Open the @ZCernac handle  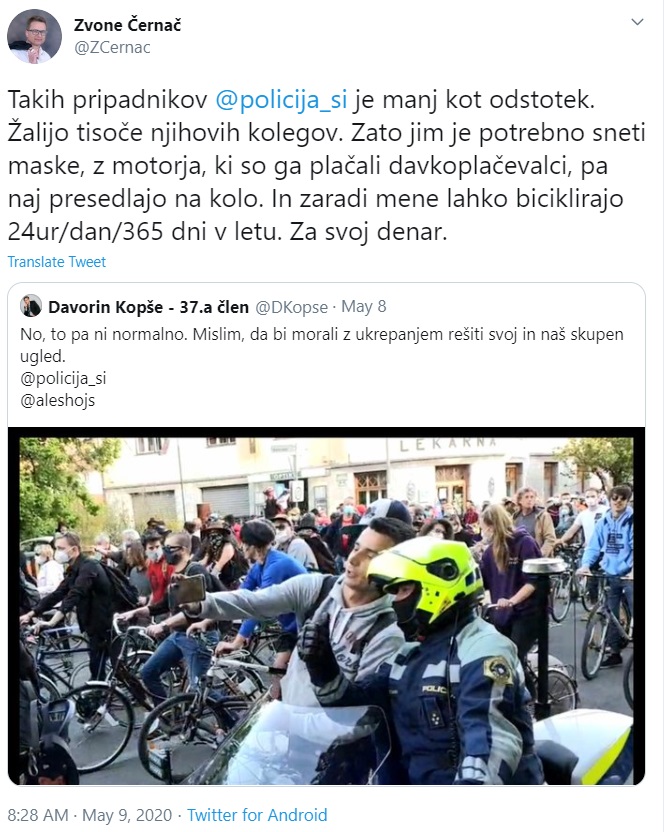(112, 48)
